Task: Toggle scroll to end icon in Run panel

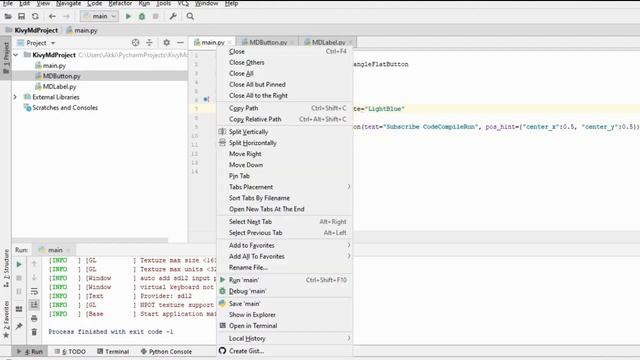Action: (x=34, y=305)
